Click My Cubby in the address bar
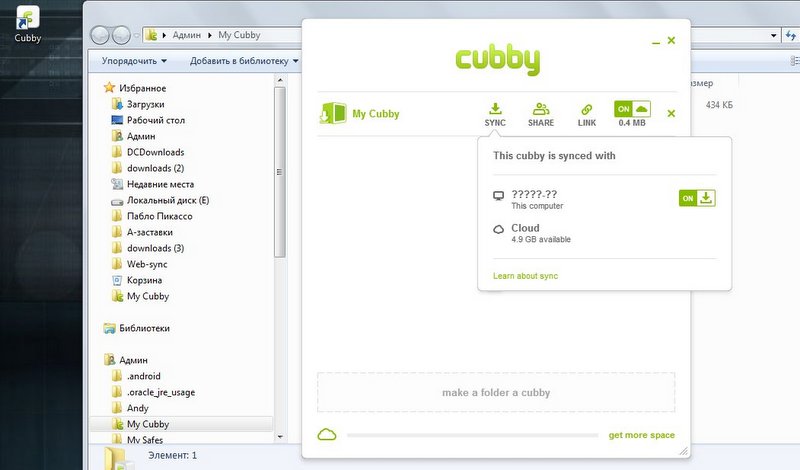800x470 pixels. pyautogui.click(x=239, y=35)
